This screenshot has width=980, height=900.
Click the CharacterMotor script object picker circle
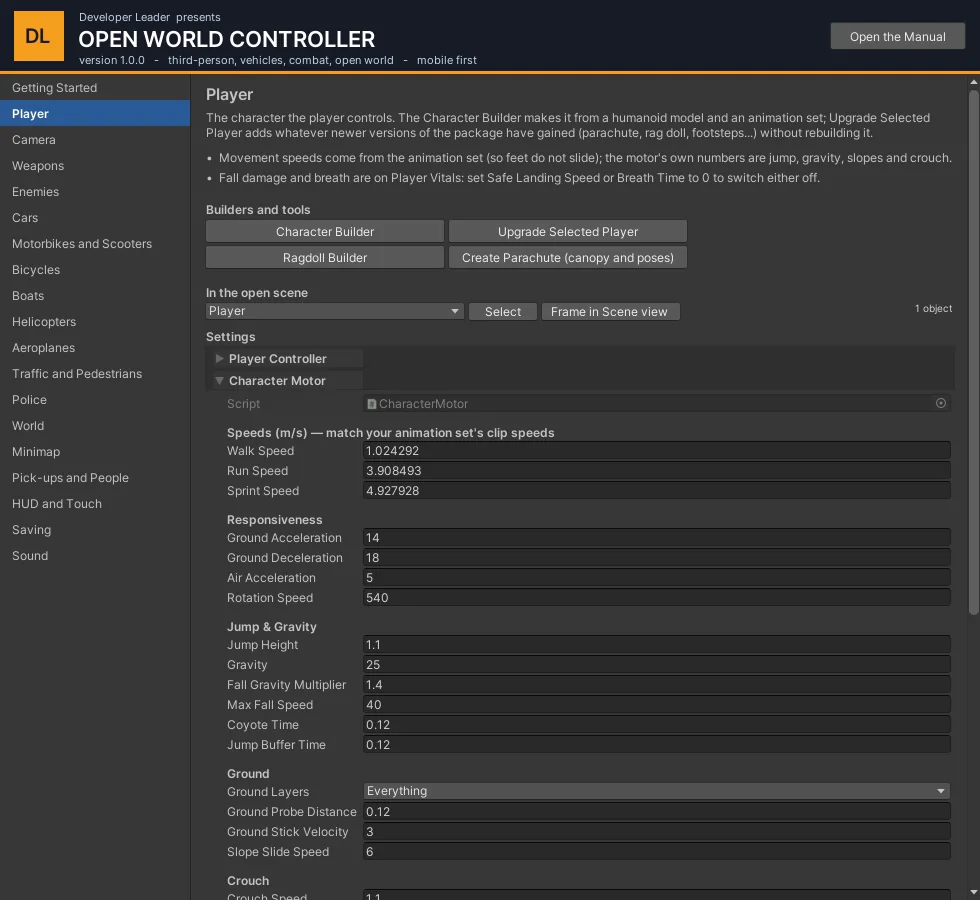(x=941, y=403)
